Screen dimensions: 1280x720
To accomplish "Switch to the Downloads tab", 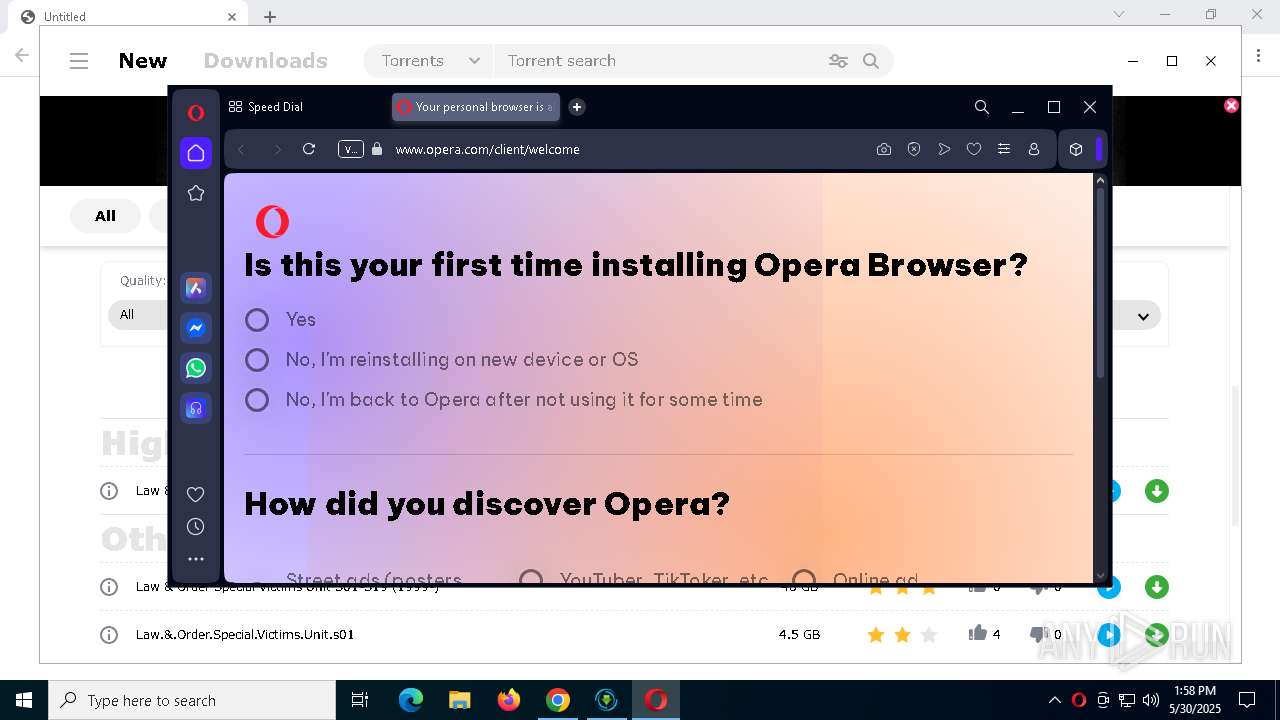I will 266,61.
